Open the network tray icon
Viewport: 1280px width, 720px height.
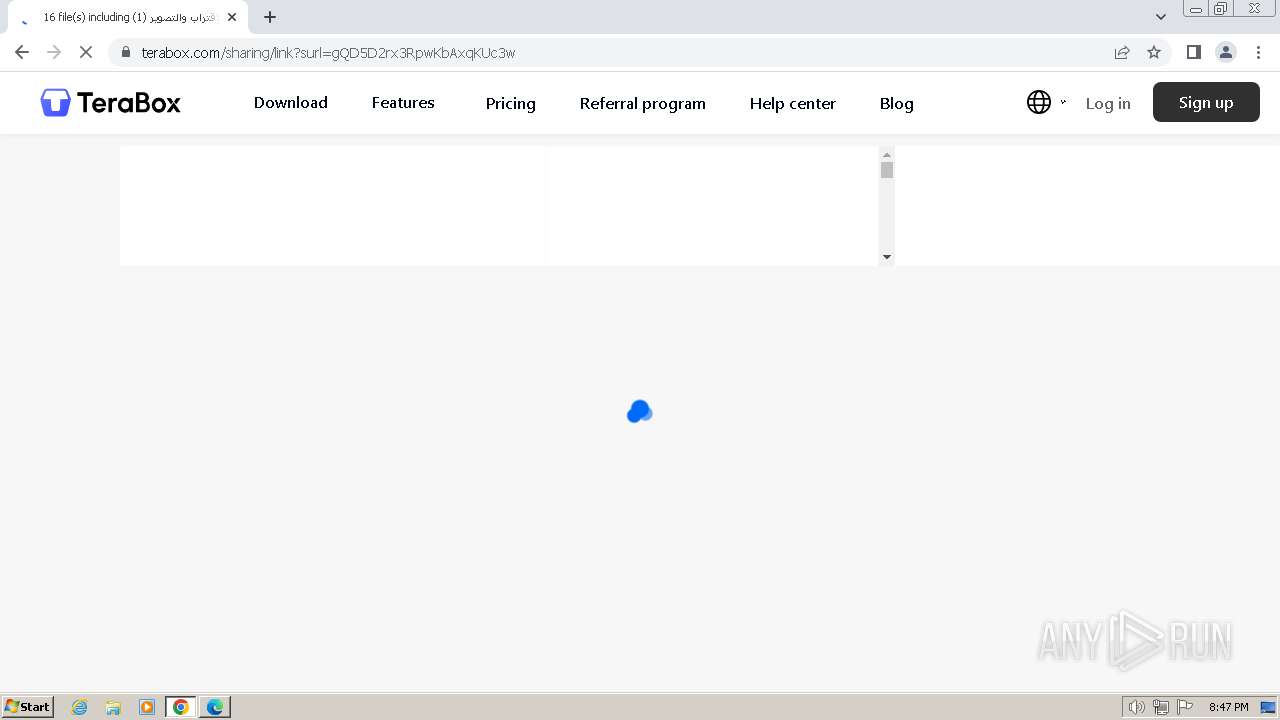[1161, 707]
